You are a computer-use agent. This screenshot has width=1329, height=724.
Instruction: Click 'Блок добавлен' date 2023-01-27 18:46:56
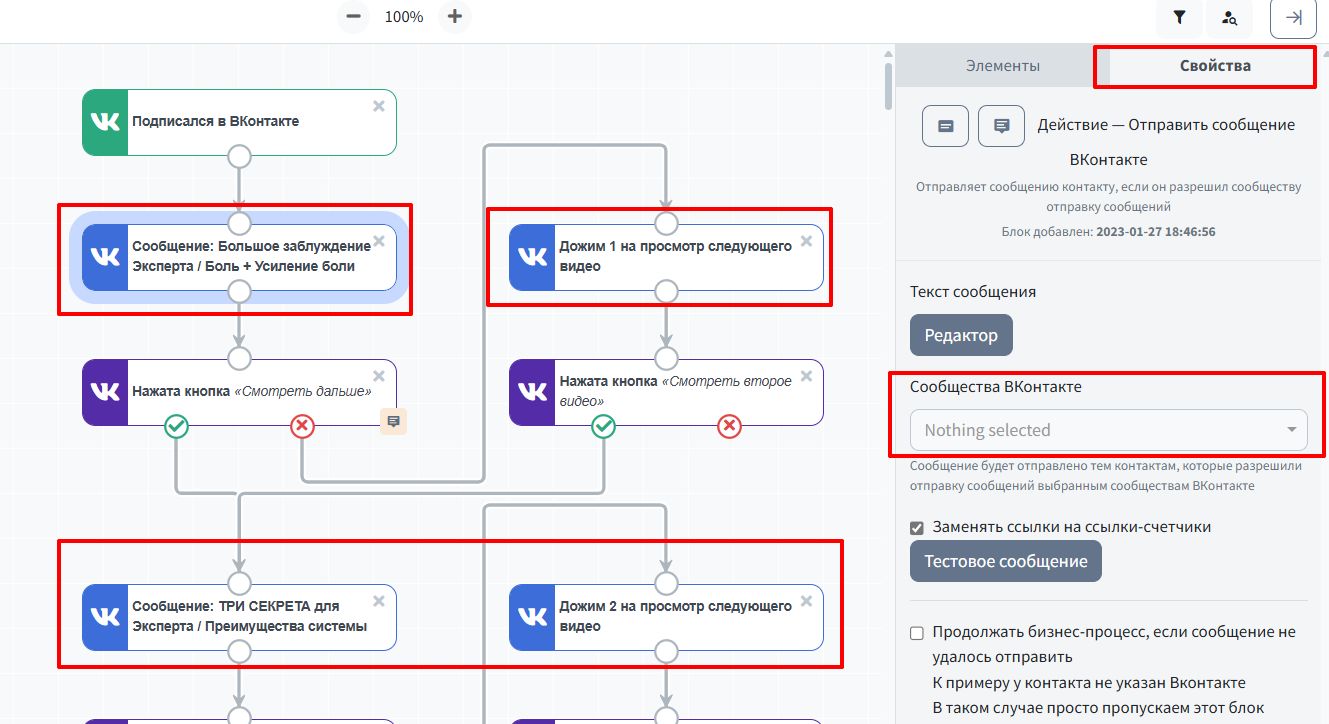(x=1156, y=231)
